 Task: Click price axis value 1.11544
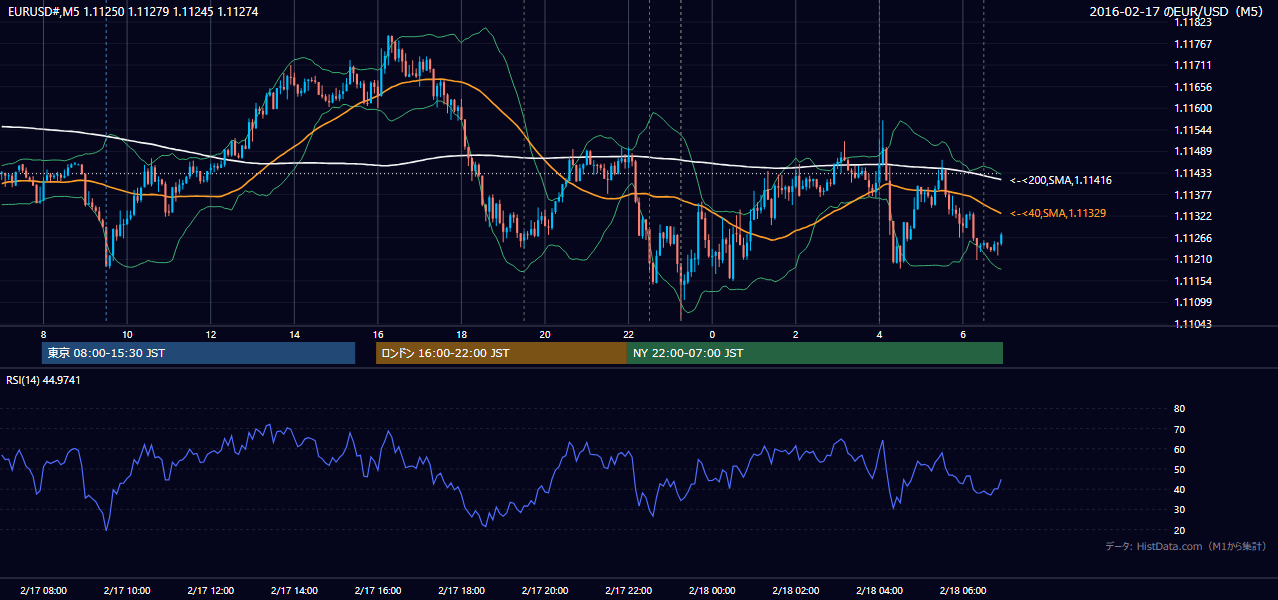[x=1193, y=130]
